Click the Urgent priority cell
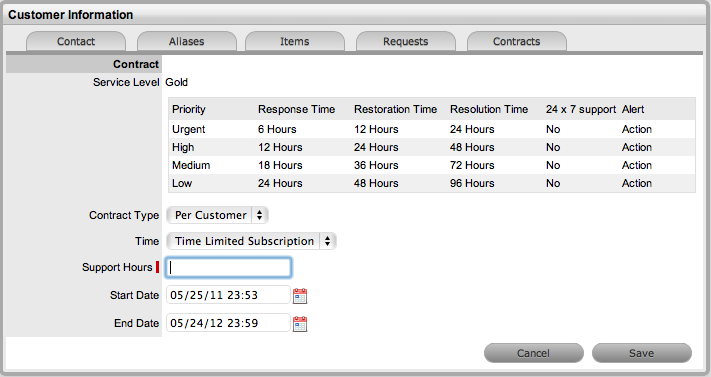Screen dimensions: 711x377 (189, 129)
